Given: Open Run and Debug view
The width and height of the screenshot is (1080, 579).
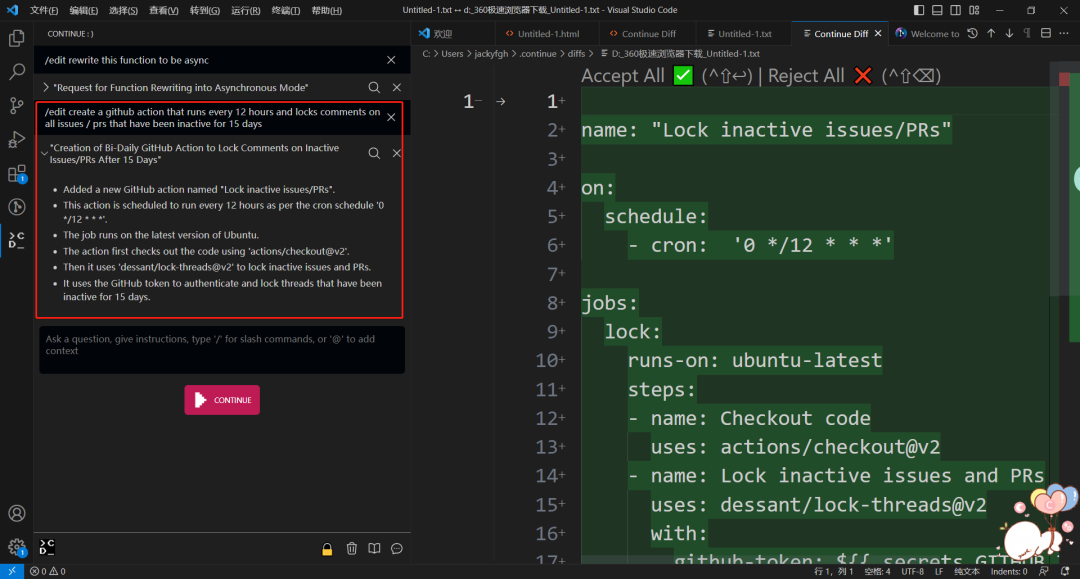Looking at the screenshot, I should coord(17,139).
